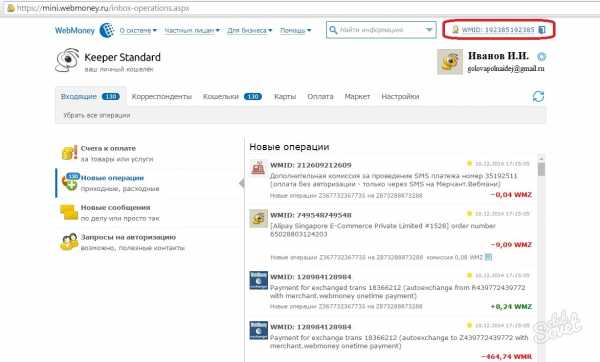Click the browser address bar URL
The height and width of the screenshot is (362, 600).
click(103, 8)
